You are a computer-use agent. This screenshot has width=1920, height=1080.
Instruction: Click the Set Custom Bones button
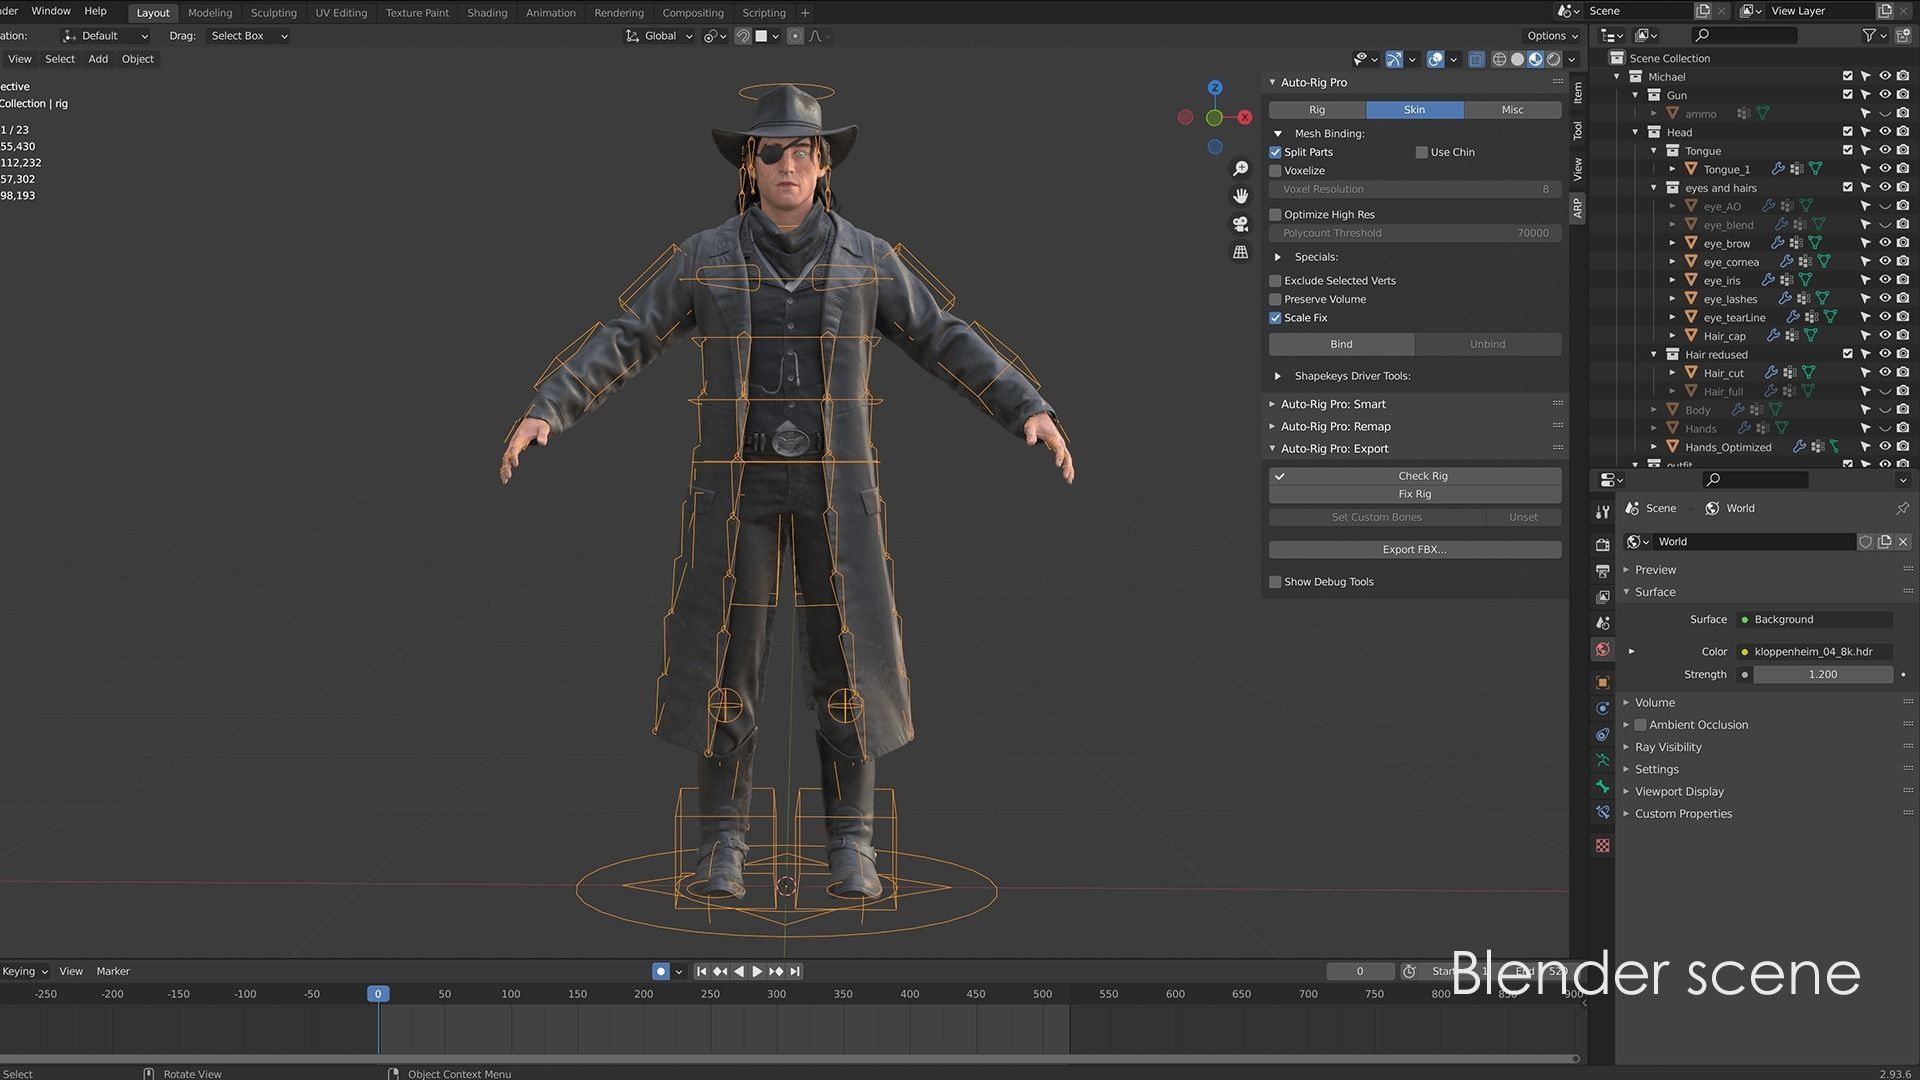1376,517
